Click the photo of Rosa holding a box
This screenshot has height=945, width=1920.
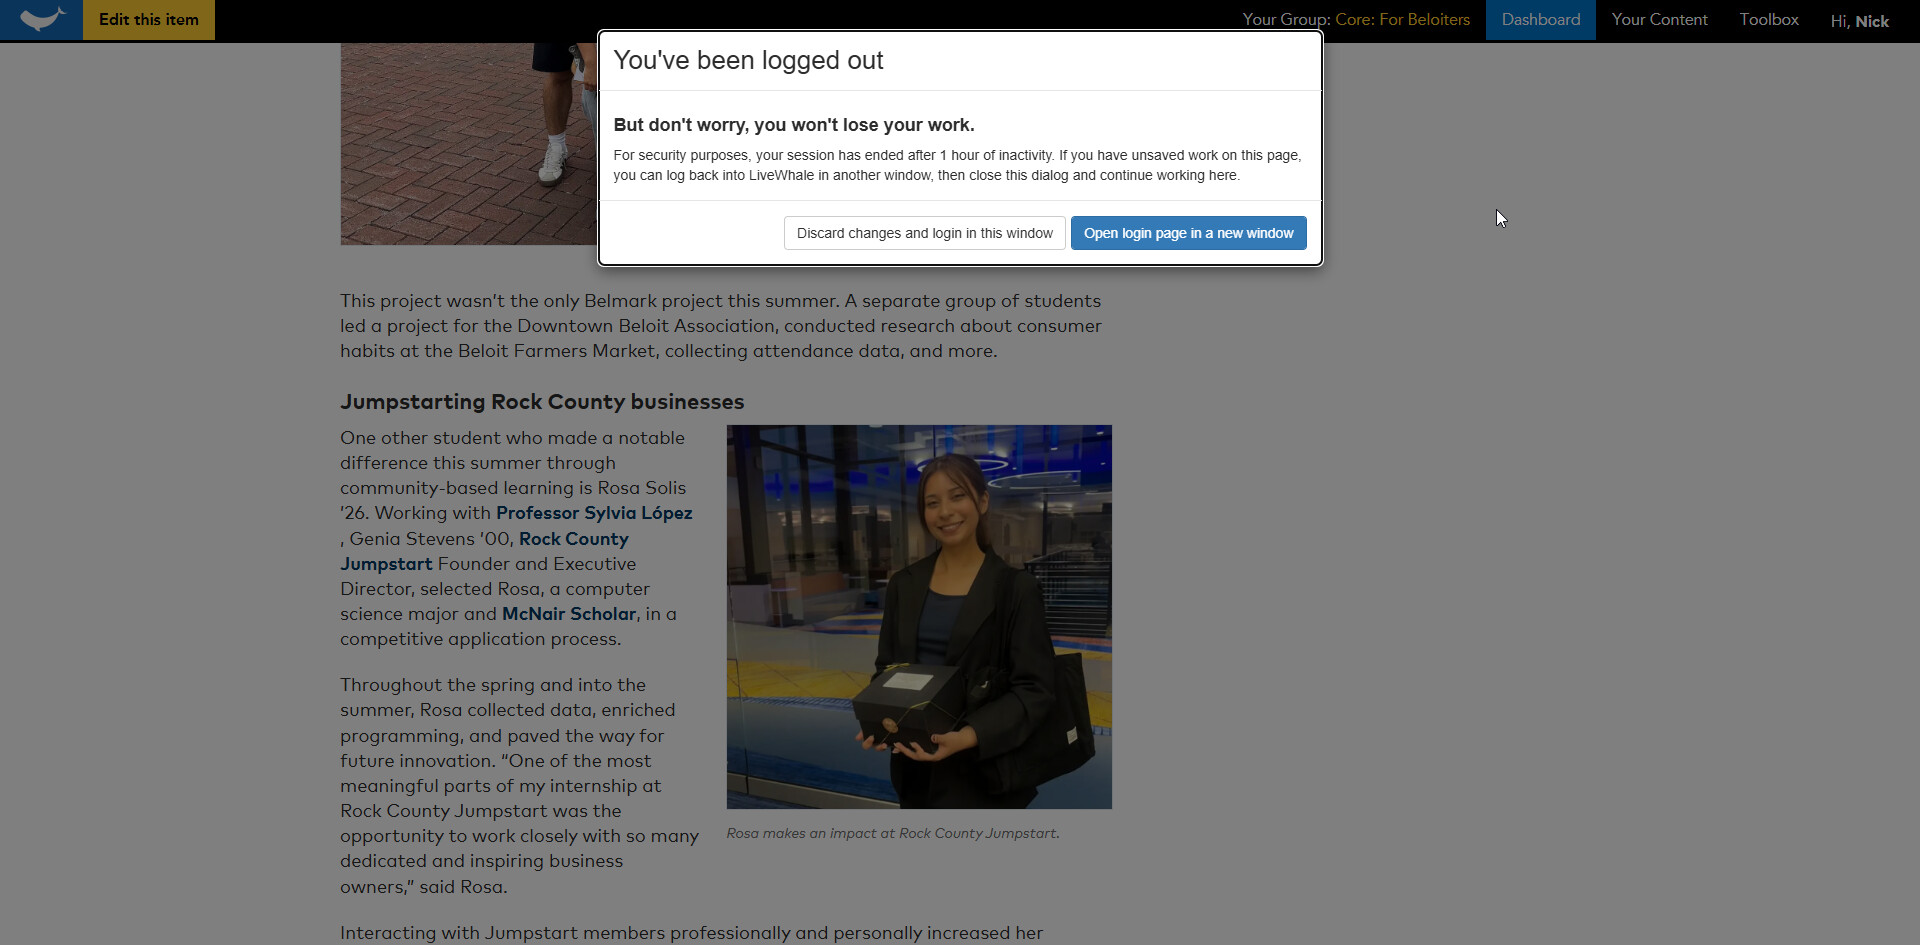(919, 616)
